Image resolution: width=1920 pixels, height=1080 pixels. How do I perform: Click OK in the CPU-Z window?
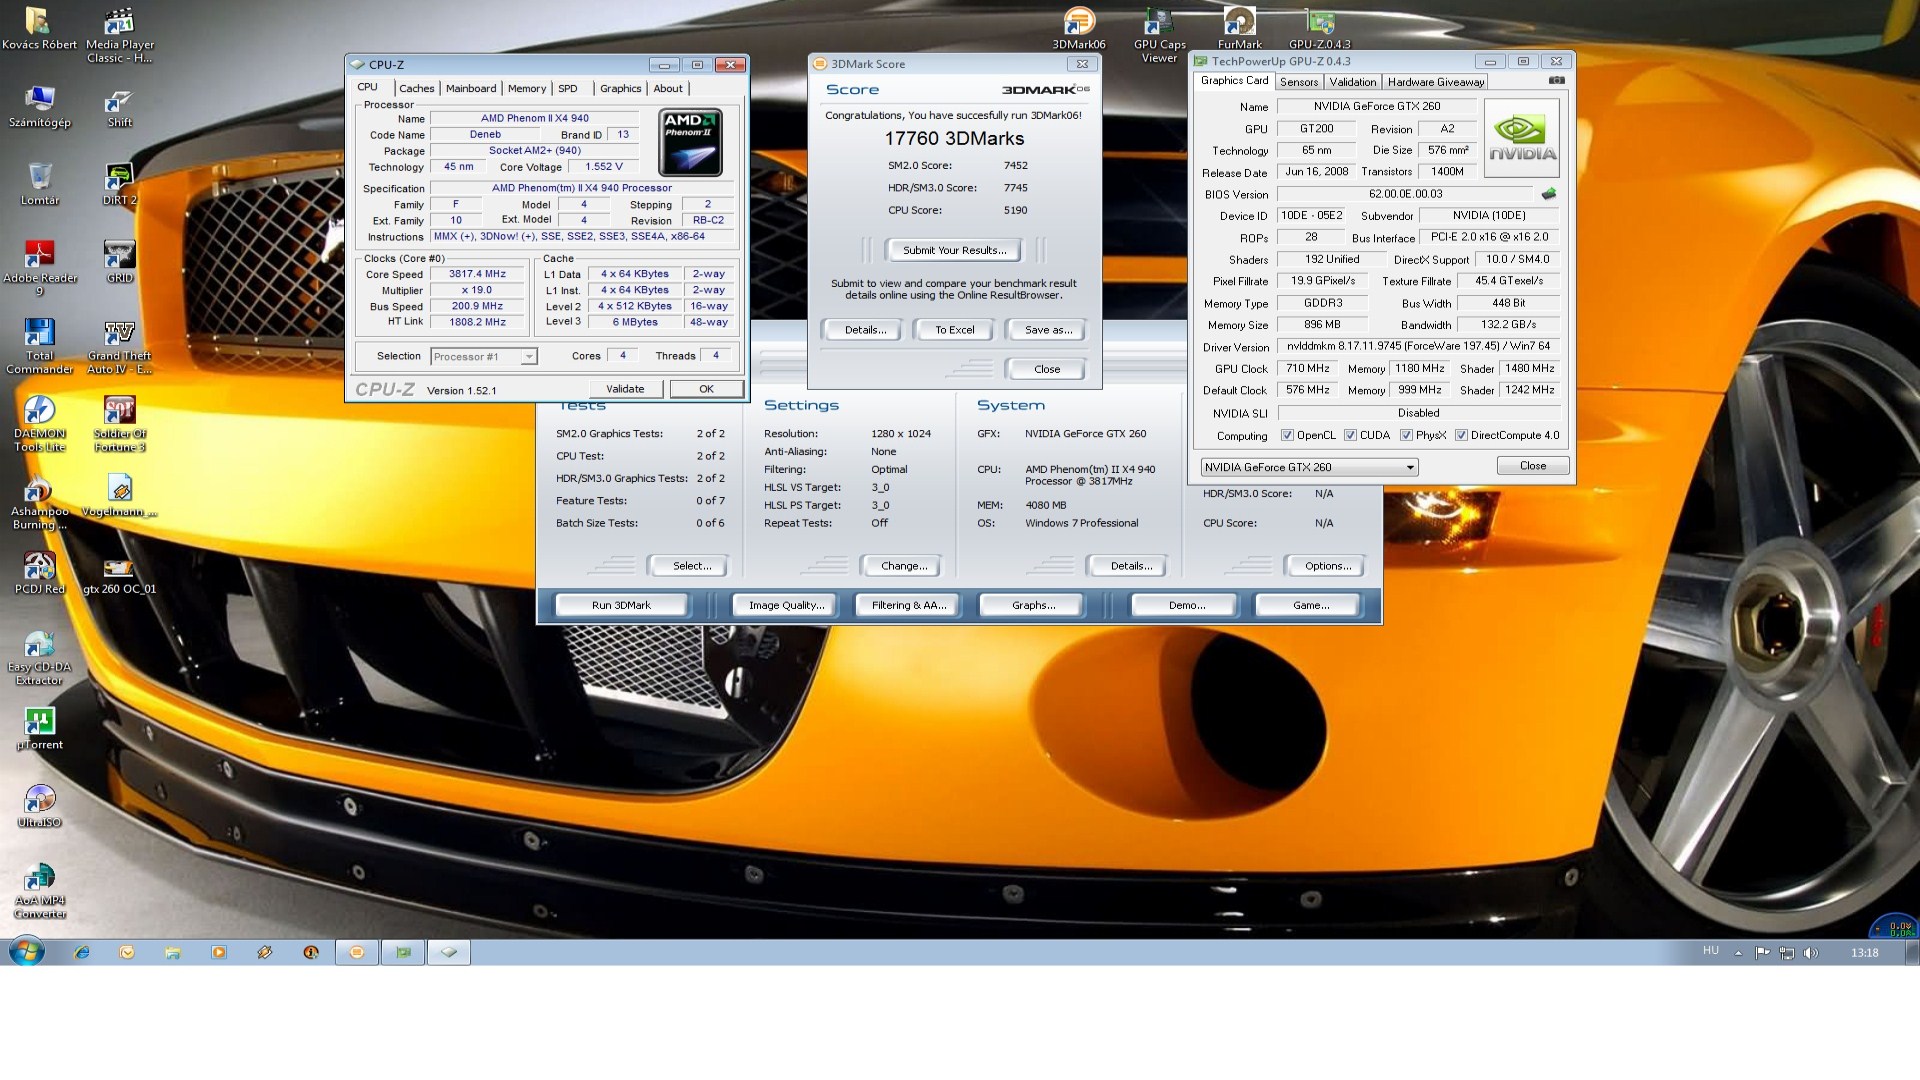706,389
